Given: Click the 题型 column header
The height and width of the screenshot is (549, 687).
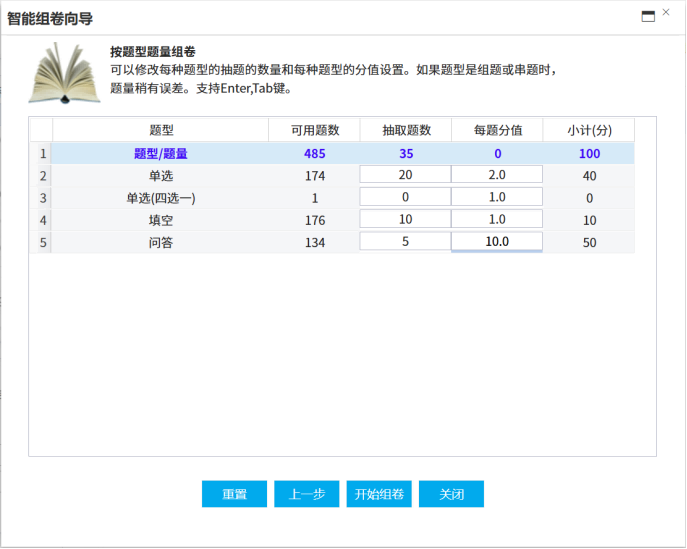Looking at the screenshot, I should (x=160, y=130).
